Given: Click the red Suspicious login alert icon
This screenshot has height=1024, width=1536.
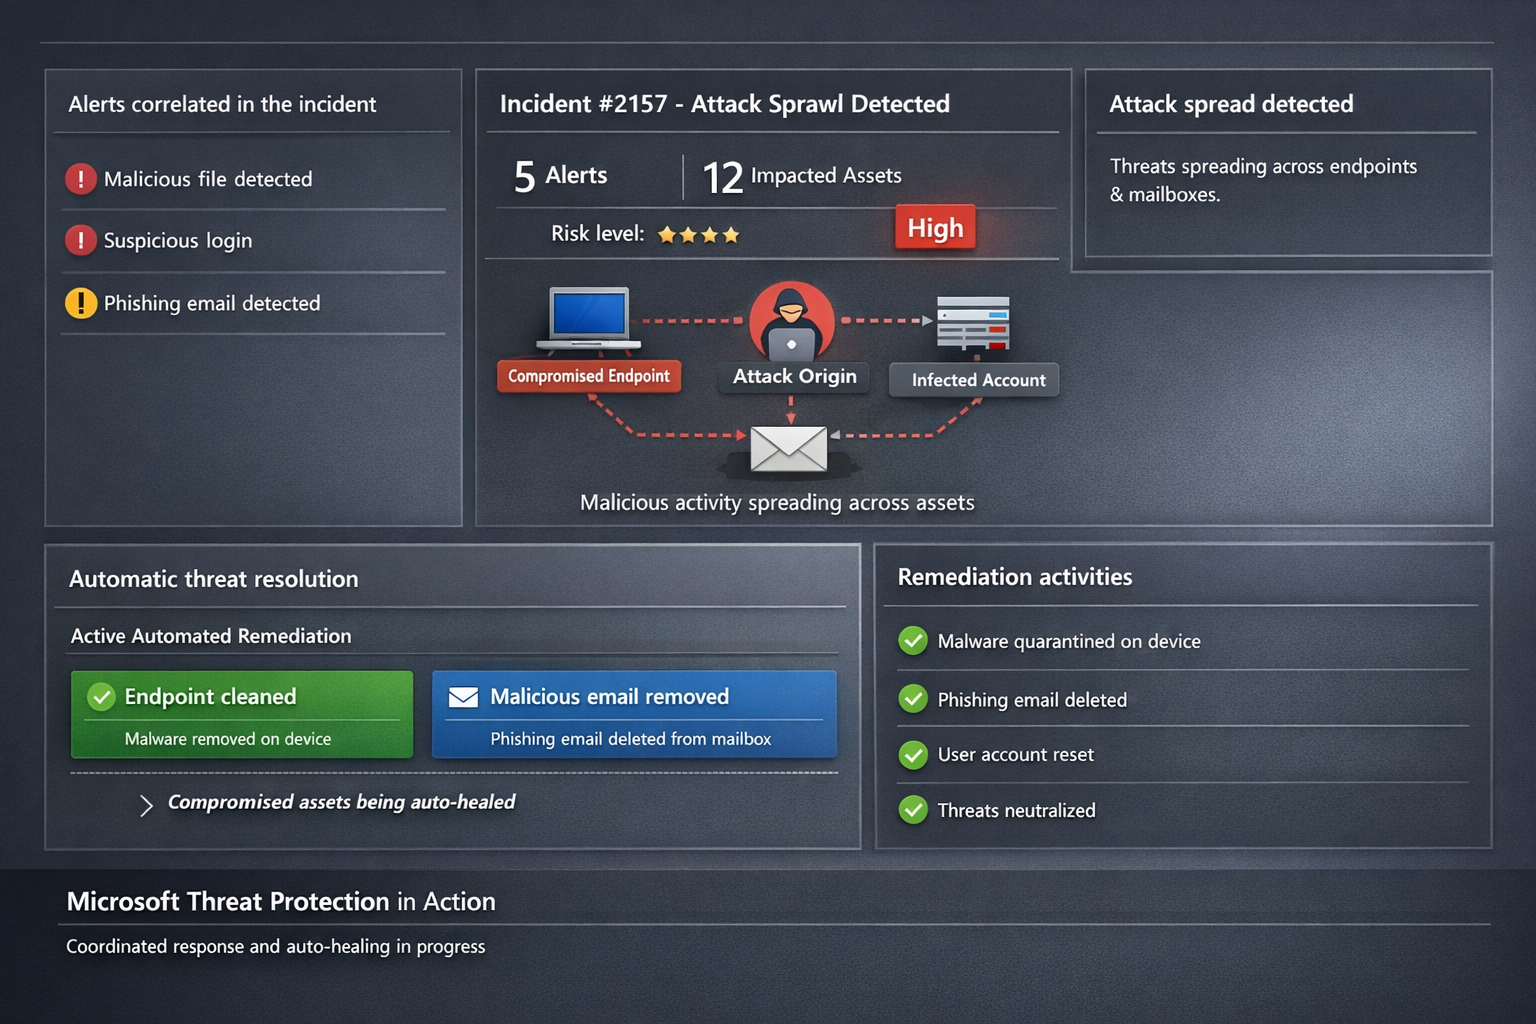Looking at the screenshot, I should click(x=81, y=241).
